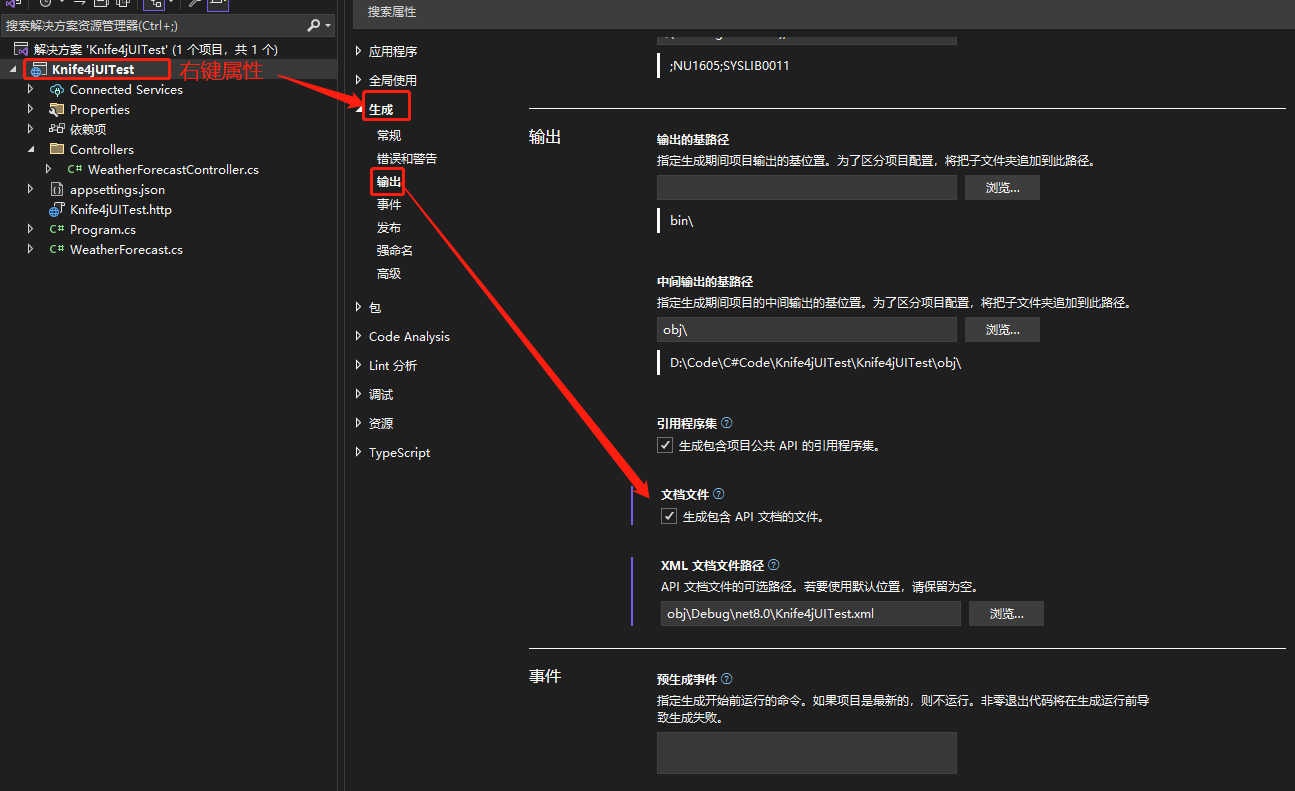Image resolution: width=1295 pixels, height=791 pixels.
Task: Go to the 常规 section under 生成
Action: click(x=389, y=136)
